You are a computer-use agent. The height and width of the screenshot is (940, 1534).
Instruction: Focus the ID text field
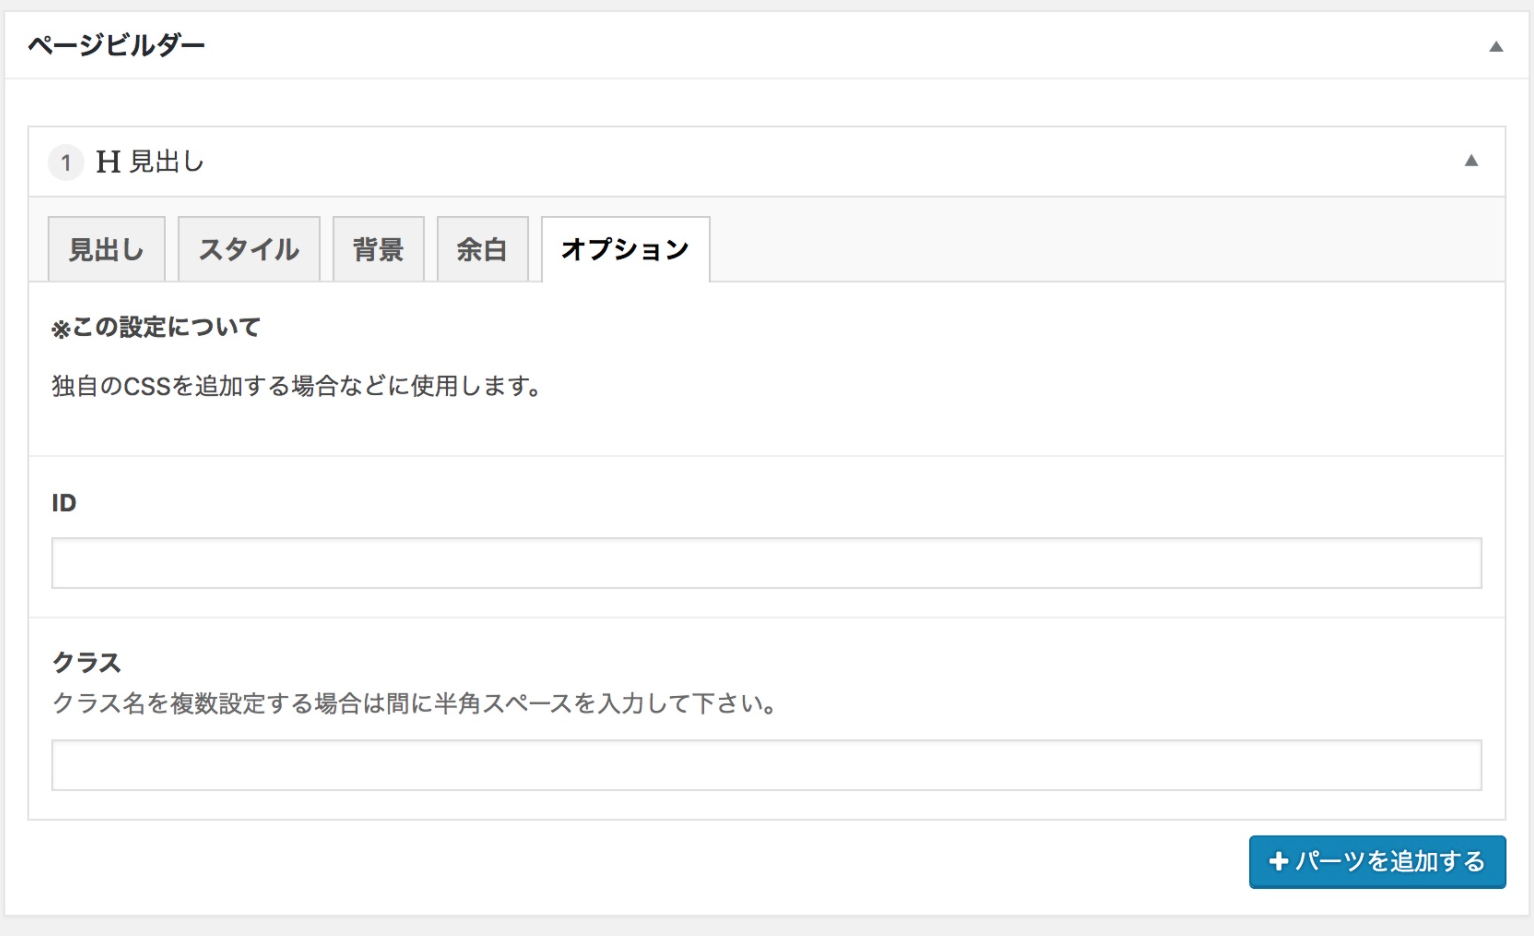[x=766, y=564]
